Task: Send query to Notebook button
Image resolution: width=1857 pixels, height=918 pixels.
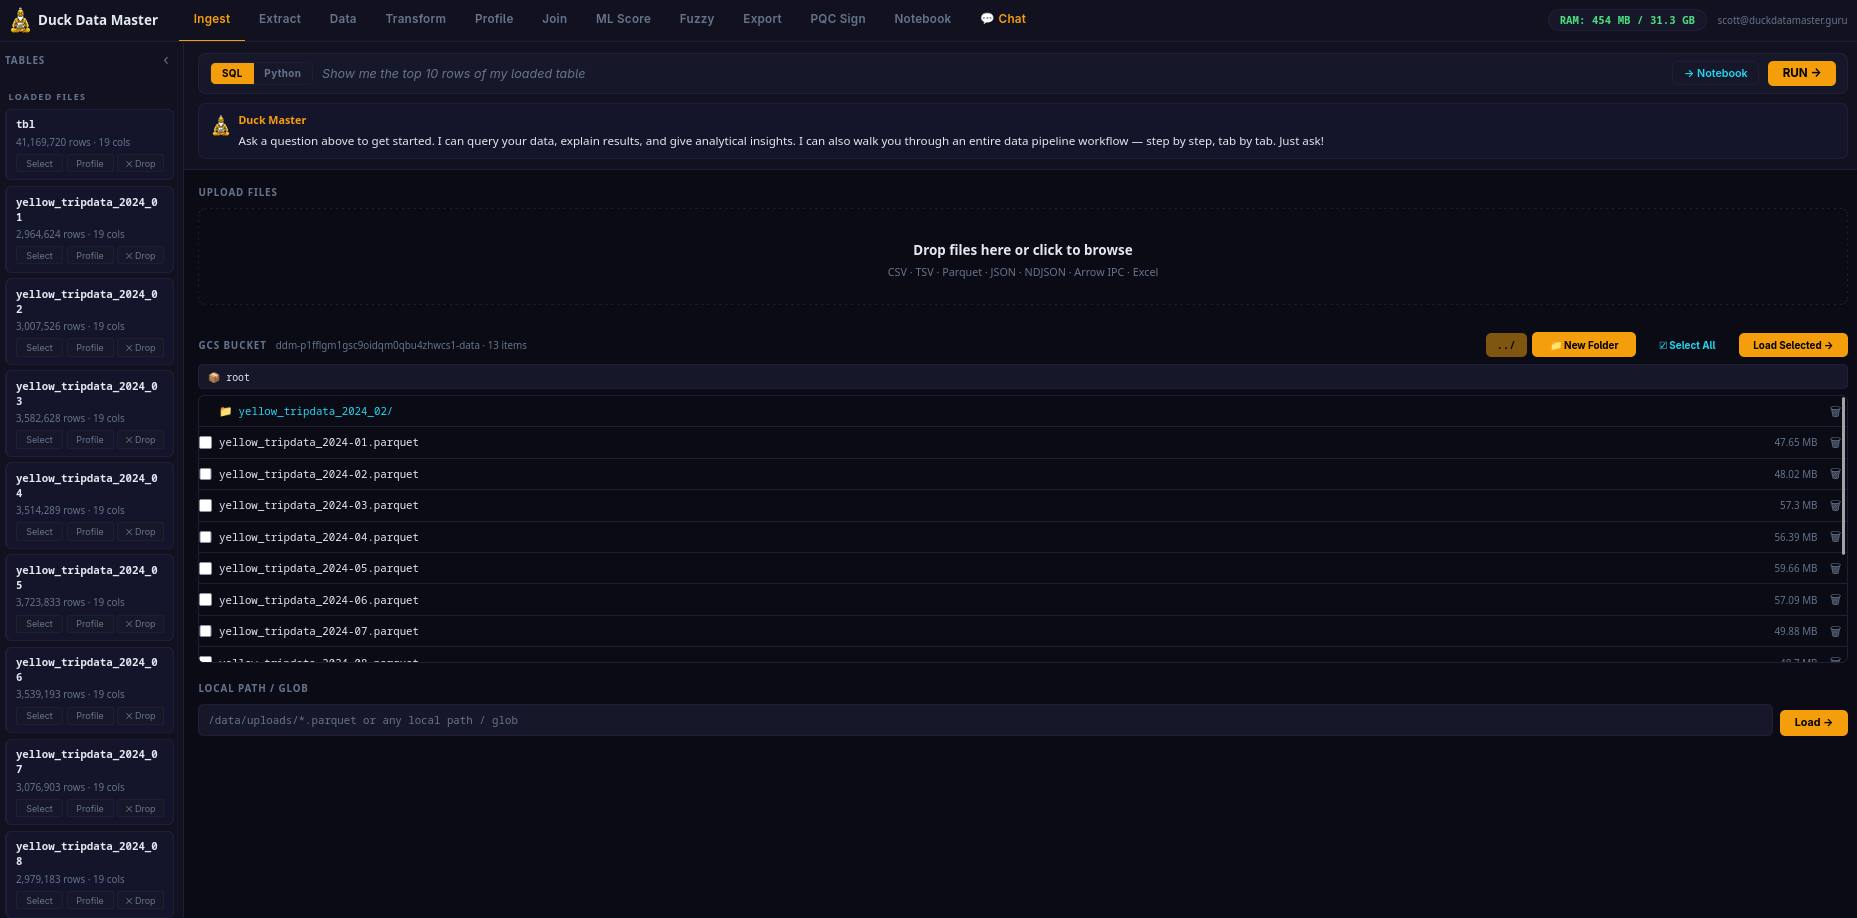Action: click(x=1716, y=73)
